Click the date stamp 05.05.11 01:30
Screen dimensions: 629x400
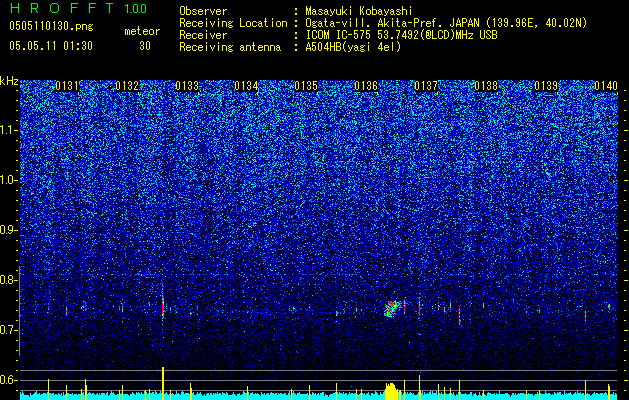click(x=51, y=46)
